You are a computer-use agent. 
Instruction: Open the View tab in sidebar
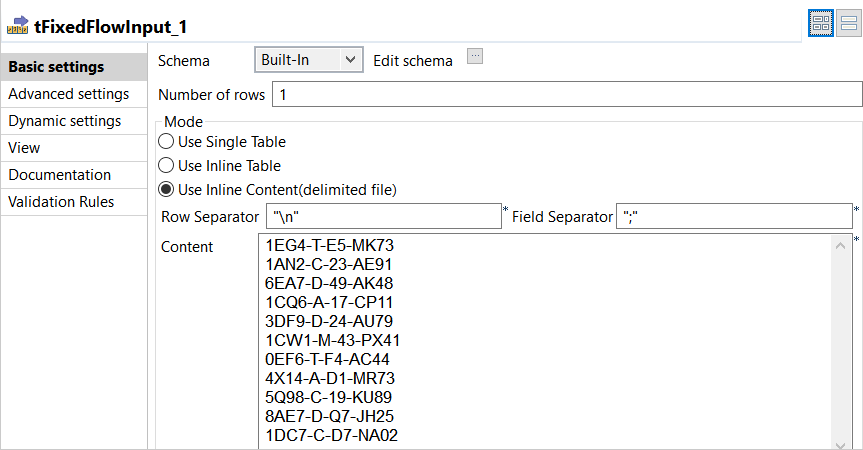[24, 148]
